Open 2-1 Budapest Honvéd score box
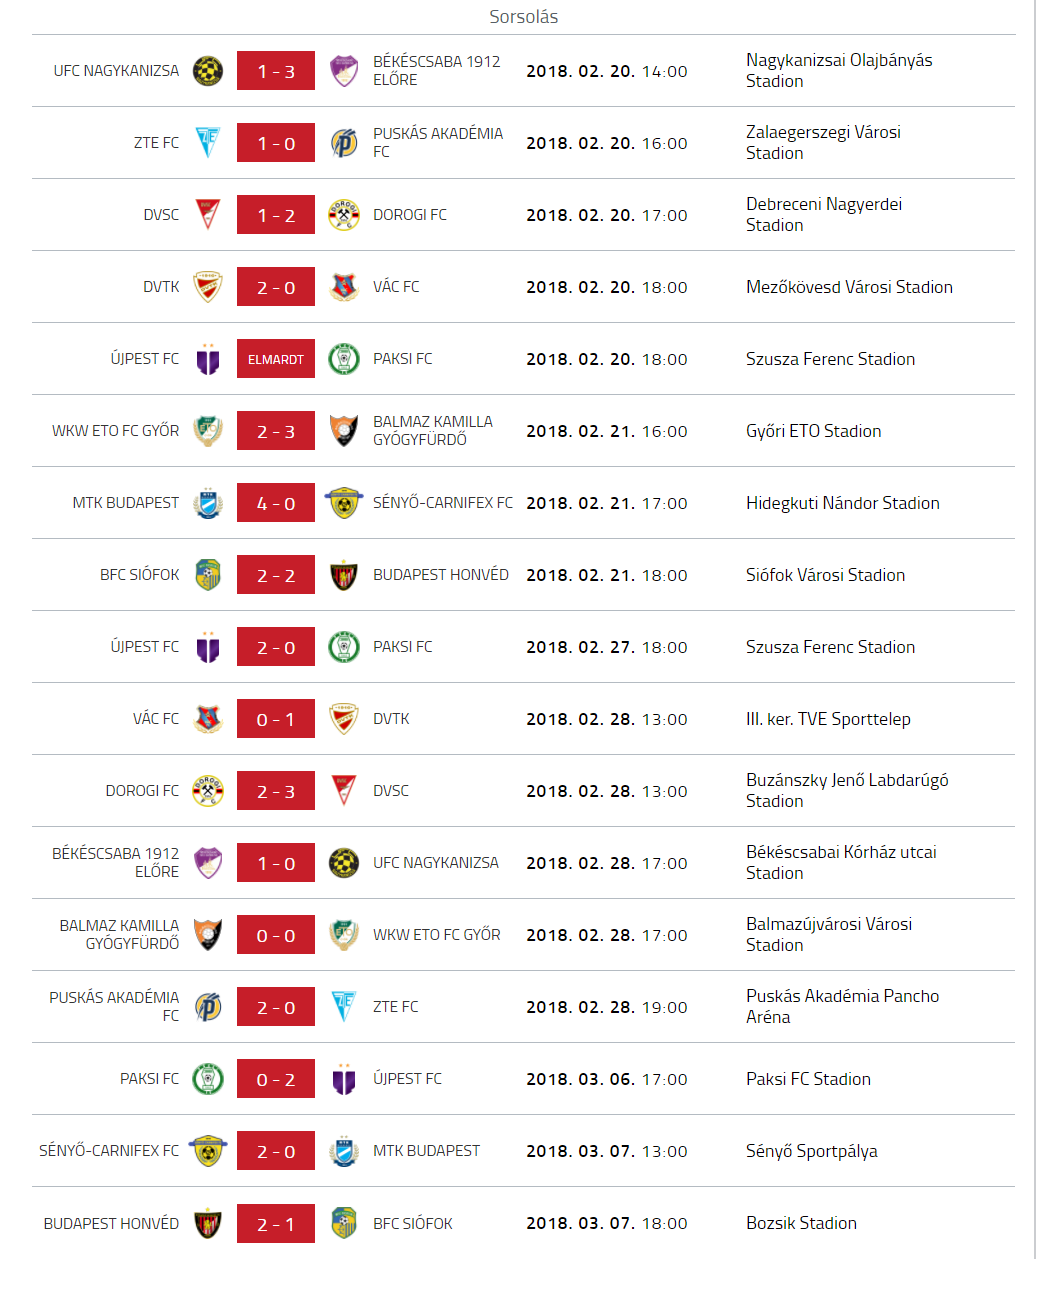The width and height of the screenshot is (1043, 1295). point(276,1223)
